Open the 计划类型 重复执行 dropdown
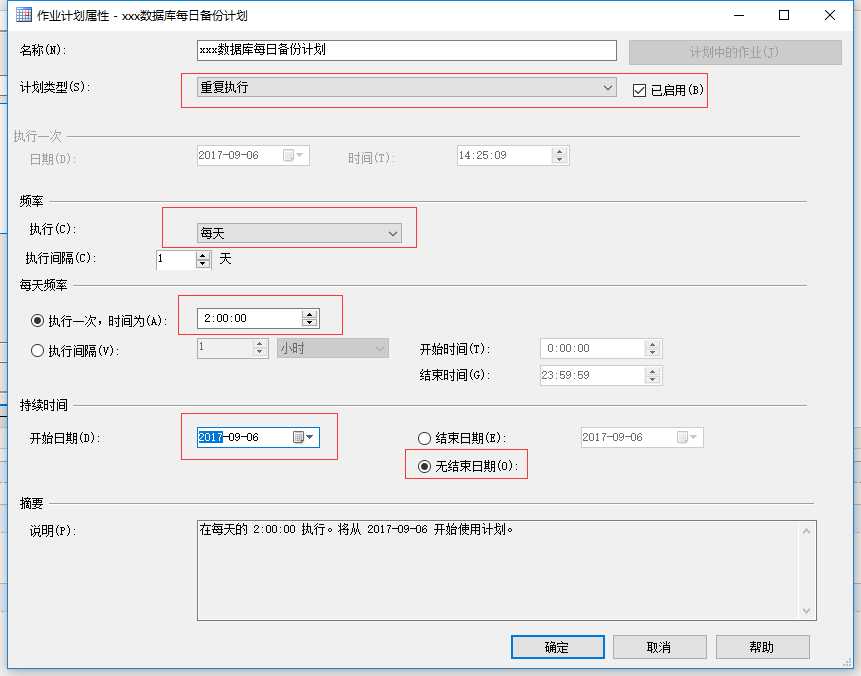Viewport: 861px width, 676px height. coord(407,87)
